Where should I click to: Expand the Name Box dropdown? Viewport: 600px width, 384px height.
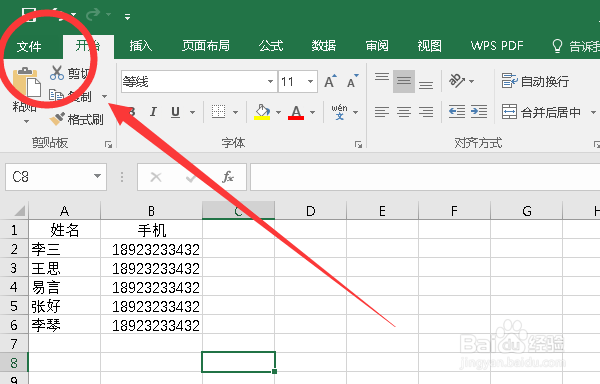(98, 176)
